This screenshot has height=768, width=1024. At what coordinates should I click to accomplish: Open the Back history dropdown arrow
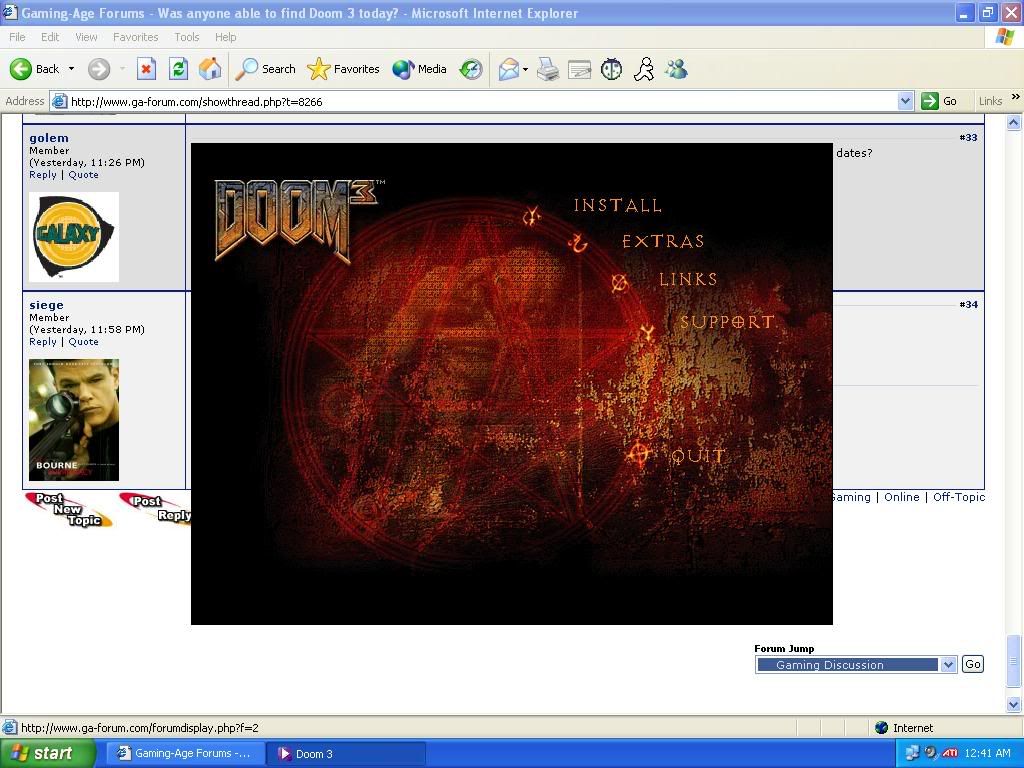(71, 69)
